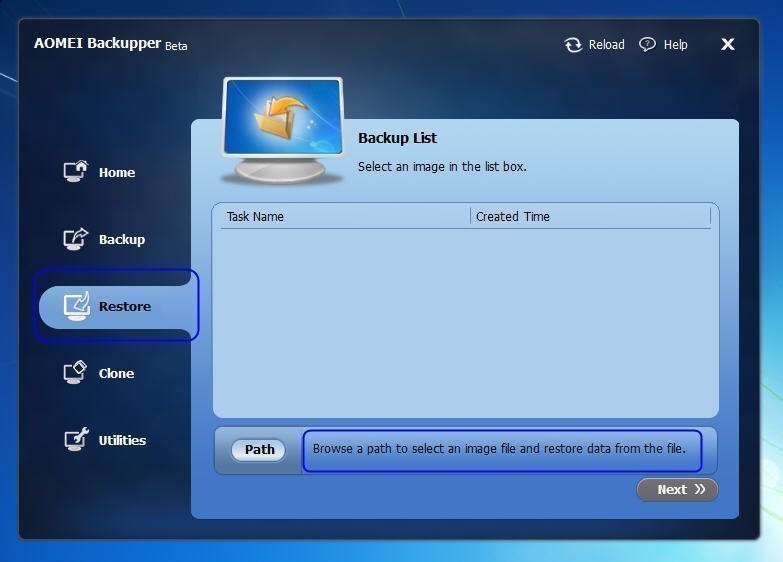
Task: Click the Path button
Action: 259,450
